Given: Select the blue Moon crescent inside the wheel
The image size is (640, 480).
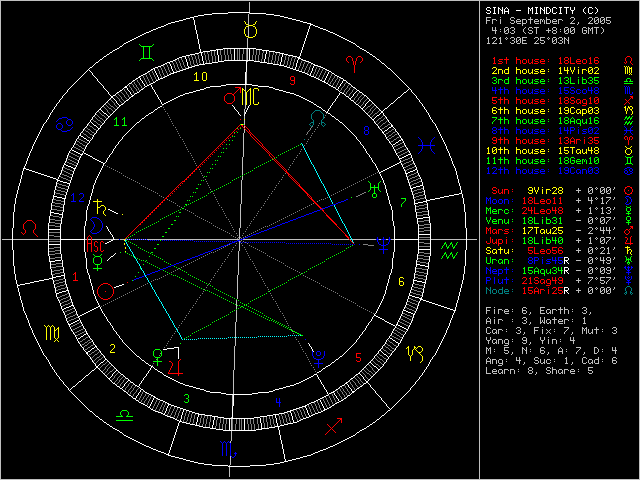Looking at the screenshot, I should [x=96, y=225].
